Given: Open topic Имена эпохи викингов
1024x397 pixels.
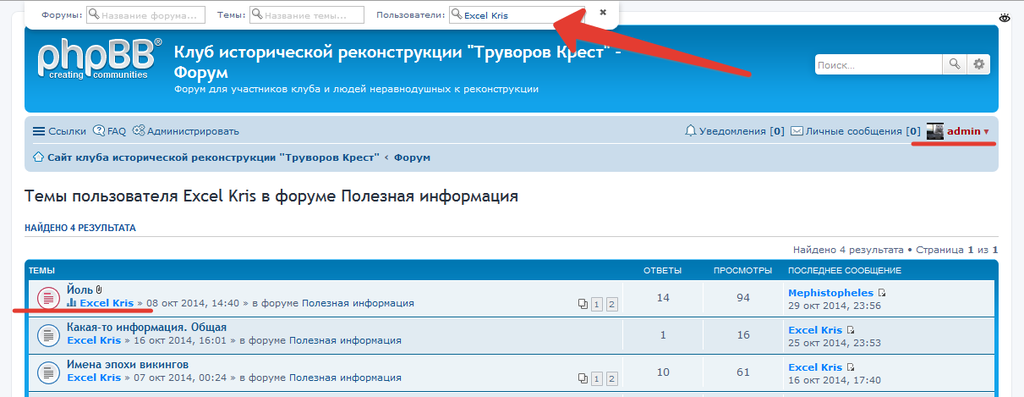Looking at the screenshot, I should pos(127,364).
